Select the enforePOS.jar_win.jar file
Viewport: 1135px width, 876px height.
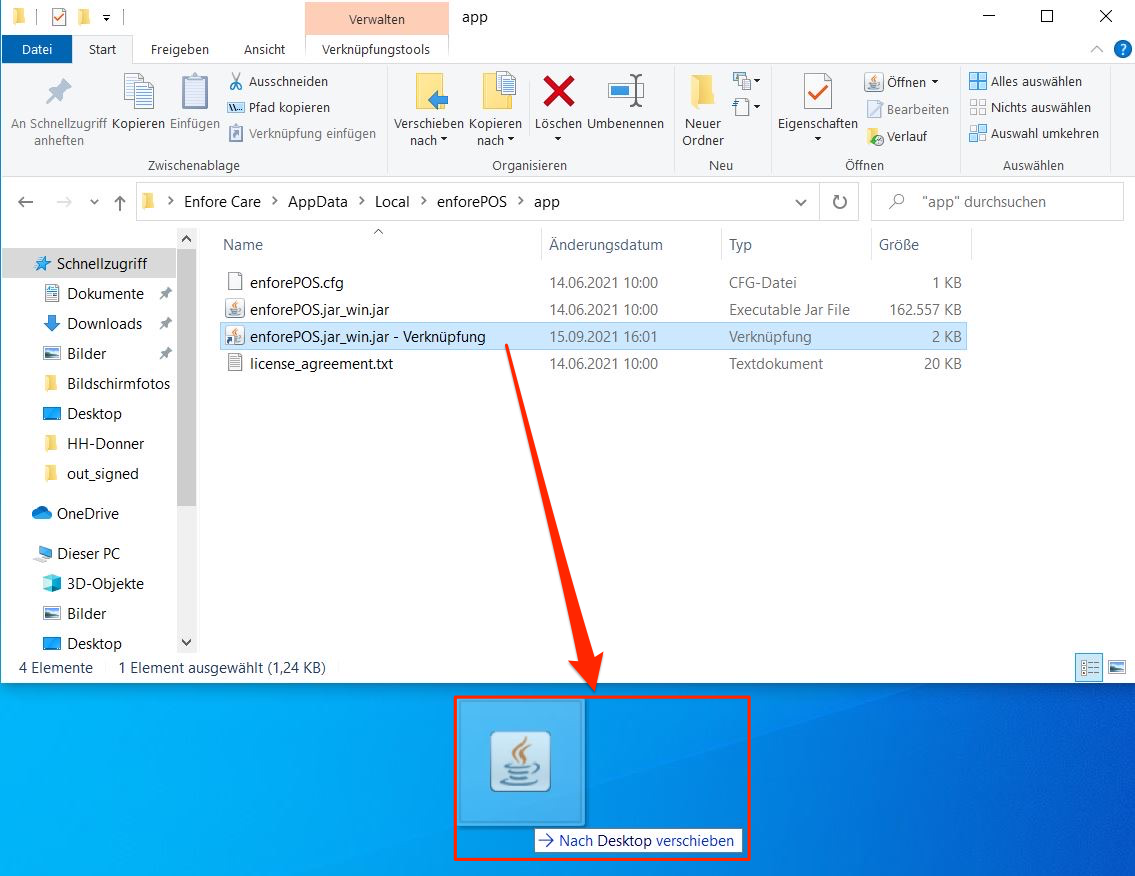click(x=593, y=310)
